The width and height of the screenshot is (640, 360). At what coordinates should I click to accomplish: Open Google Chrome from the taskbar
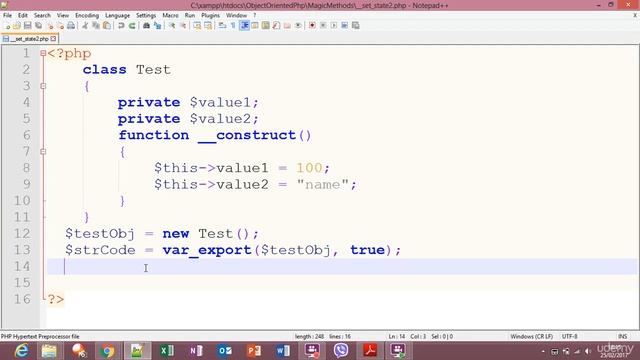click(108, 351)
